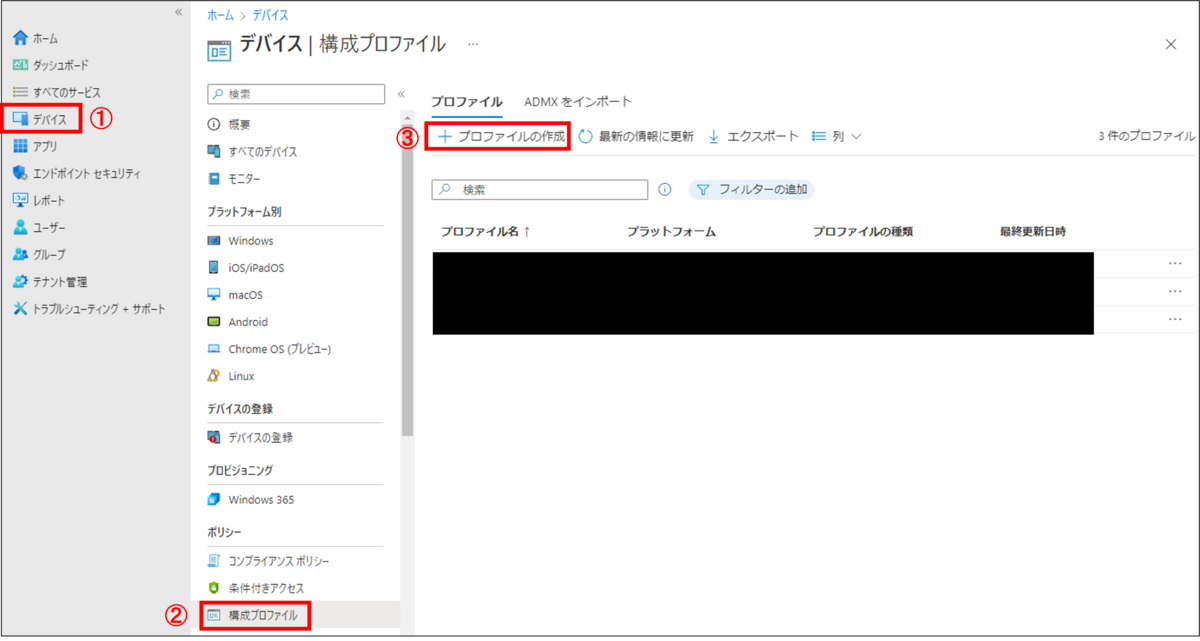This screenshot has width=1200, height=641.
Task: Click フィルターの追加 filter button
Action: click(751, 189)
